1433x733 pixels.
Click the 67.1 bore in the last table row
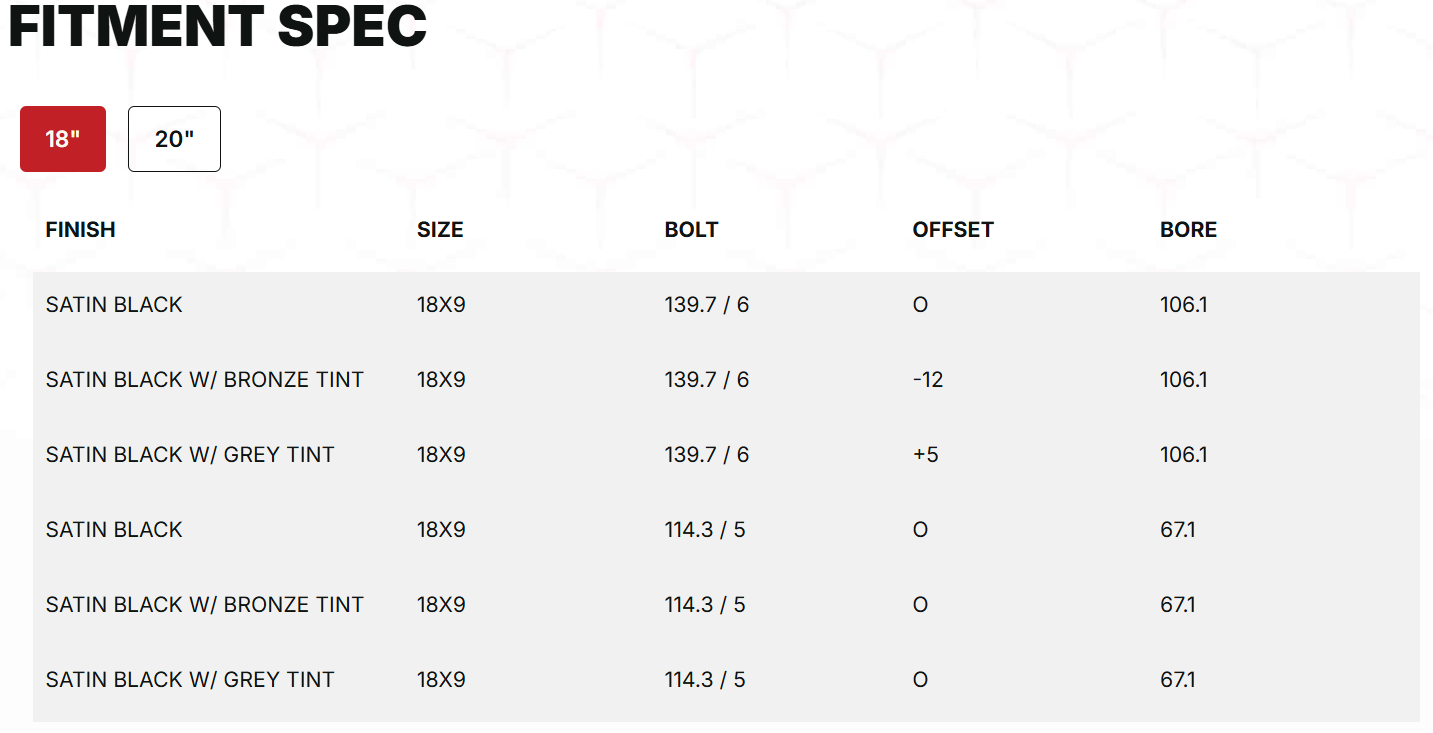click(1178, 680)
